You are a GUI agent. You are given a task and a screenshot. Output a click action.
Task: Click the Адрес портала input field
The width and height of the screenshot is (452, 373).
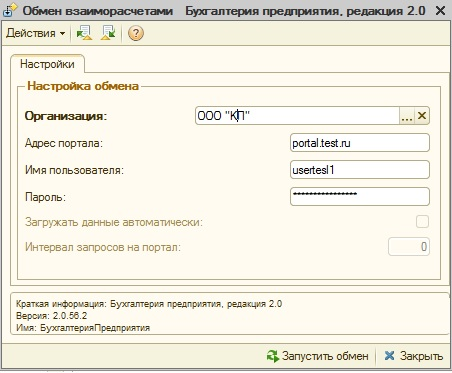click(360, 143)
